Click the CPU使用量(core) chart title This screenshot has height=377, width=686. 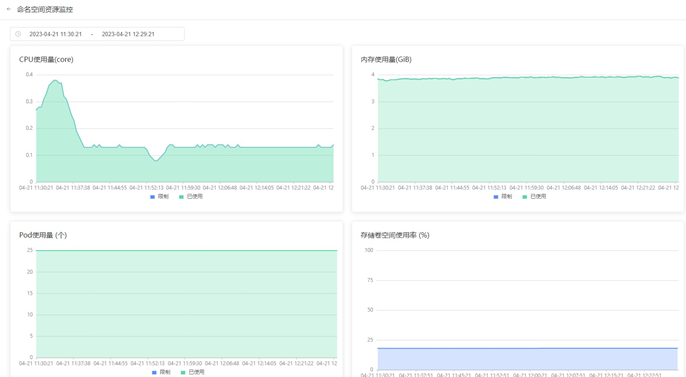point(46,59)
